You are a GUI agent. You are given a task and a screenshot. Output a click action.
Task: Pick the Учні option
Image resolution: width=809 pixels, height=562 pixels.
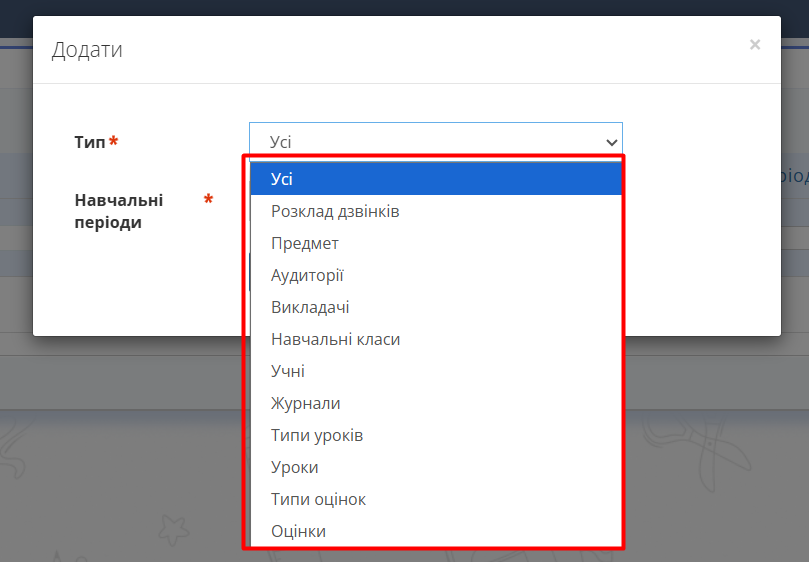point(288,371)
